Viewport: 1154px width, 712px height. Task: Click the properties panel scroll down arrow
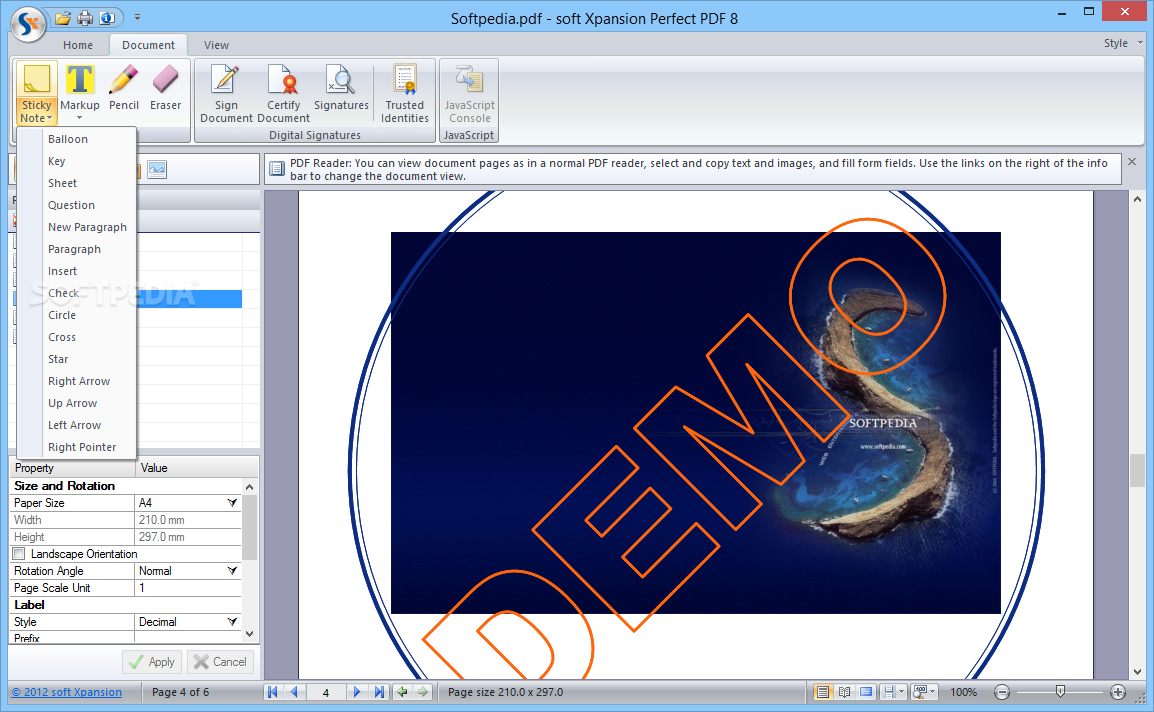[x=249, y=634]
